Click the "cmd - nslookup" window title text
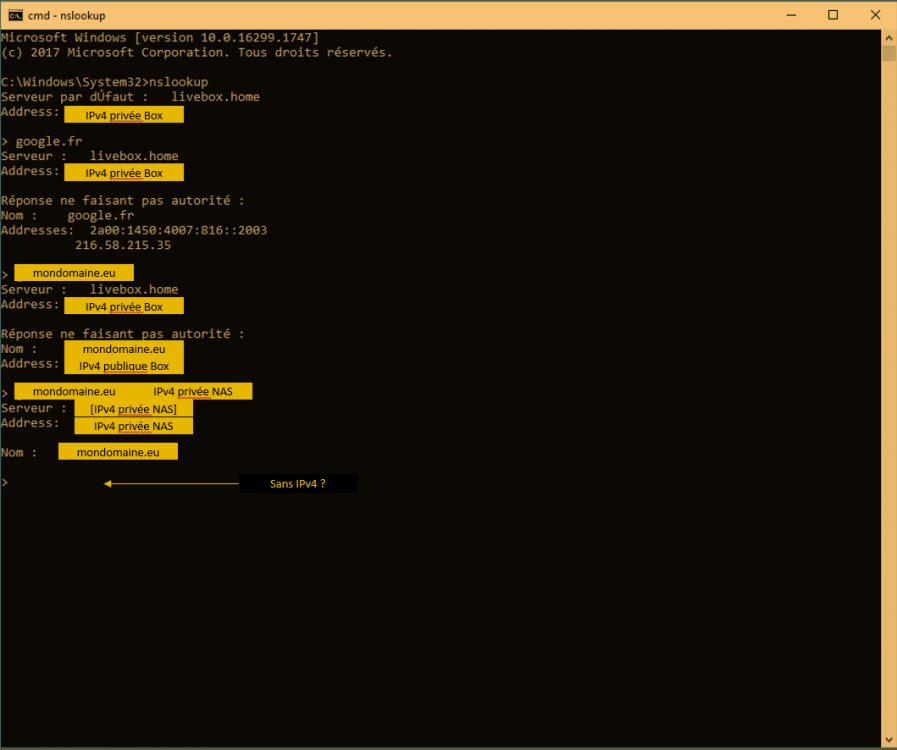The image size is (897, 750). tap(66, 15)
